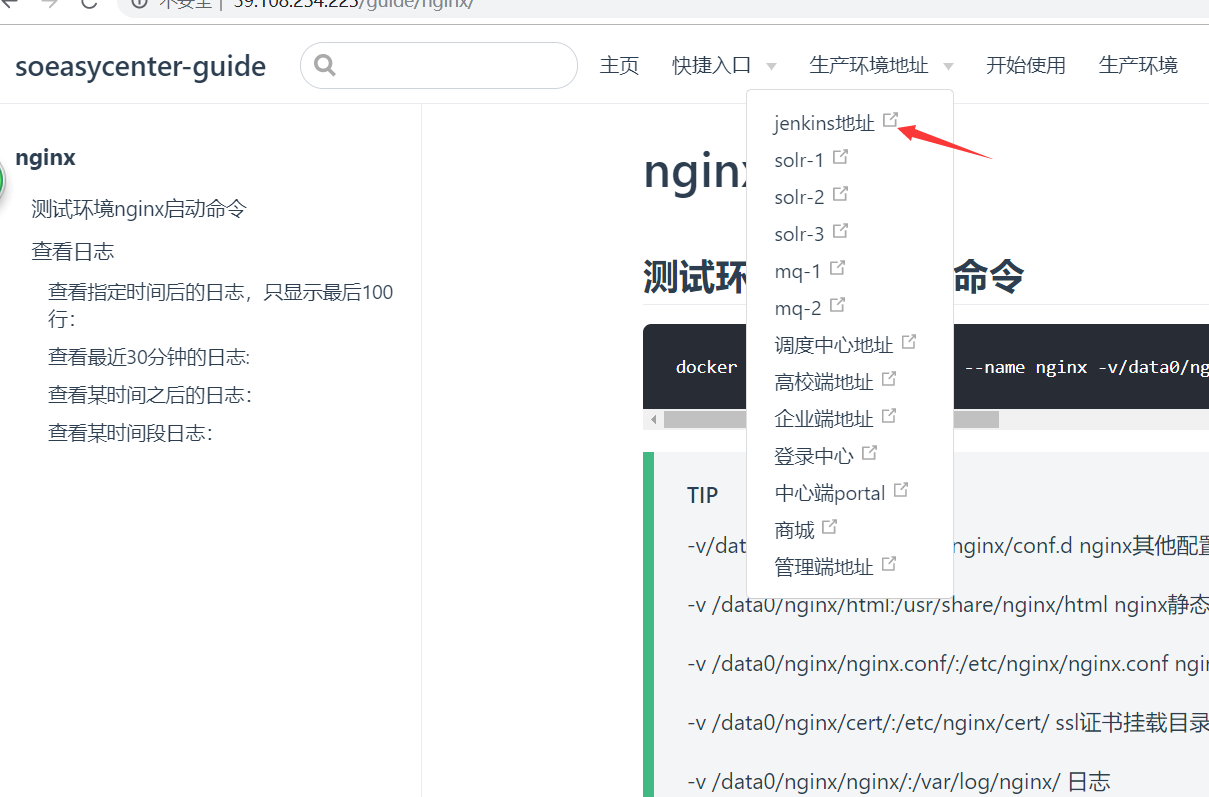Go forward with the browser forward arrow
The width and height of the screenshot is (1209, 797).
coord(51,3)
